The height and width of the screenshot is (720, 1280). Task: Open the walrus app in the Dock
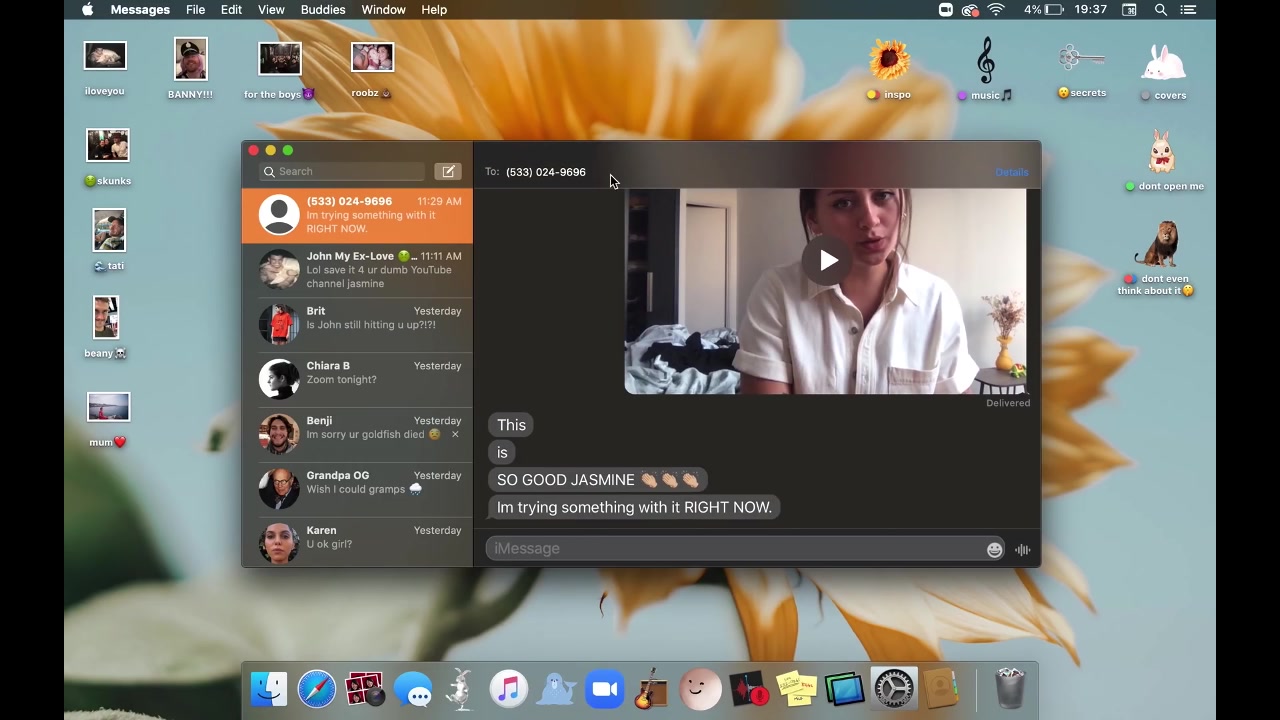556,689
